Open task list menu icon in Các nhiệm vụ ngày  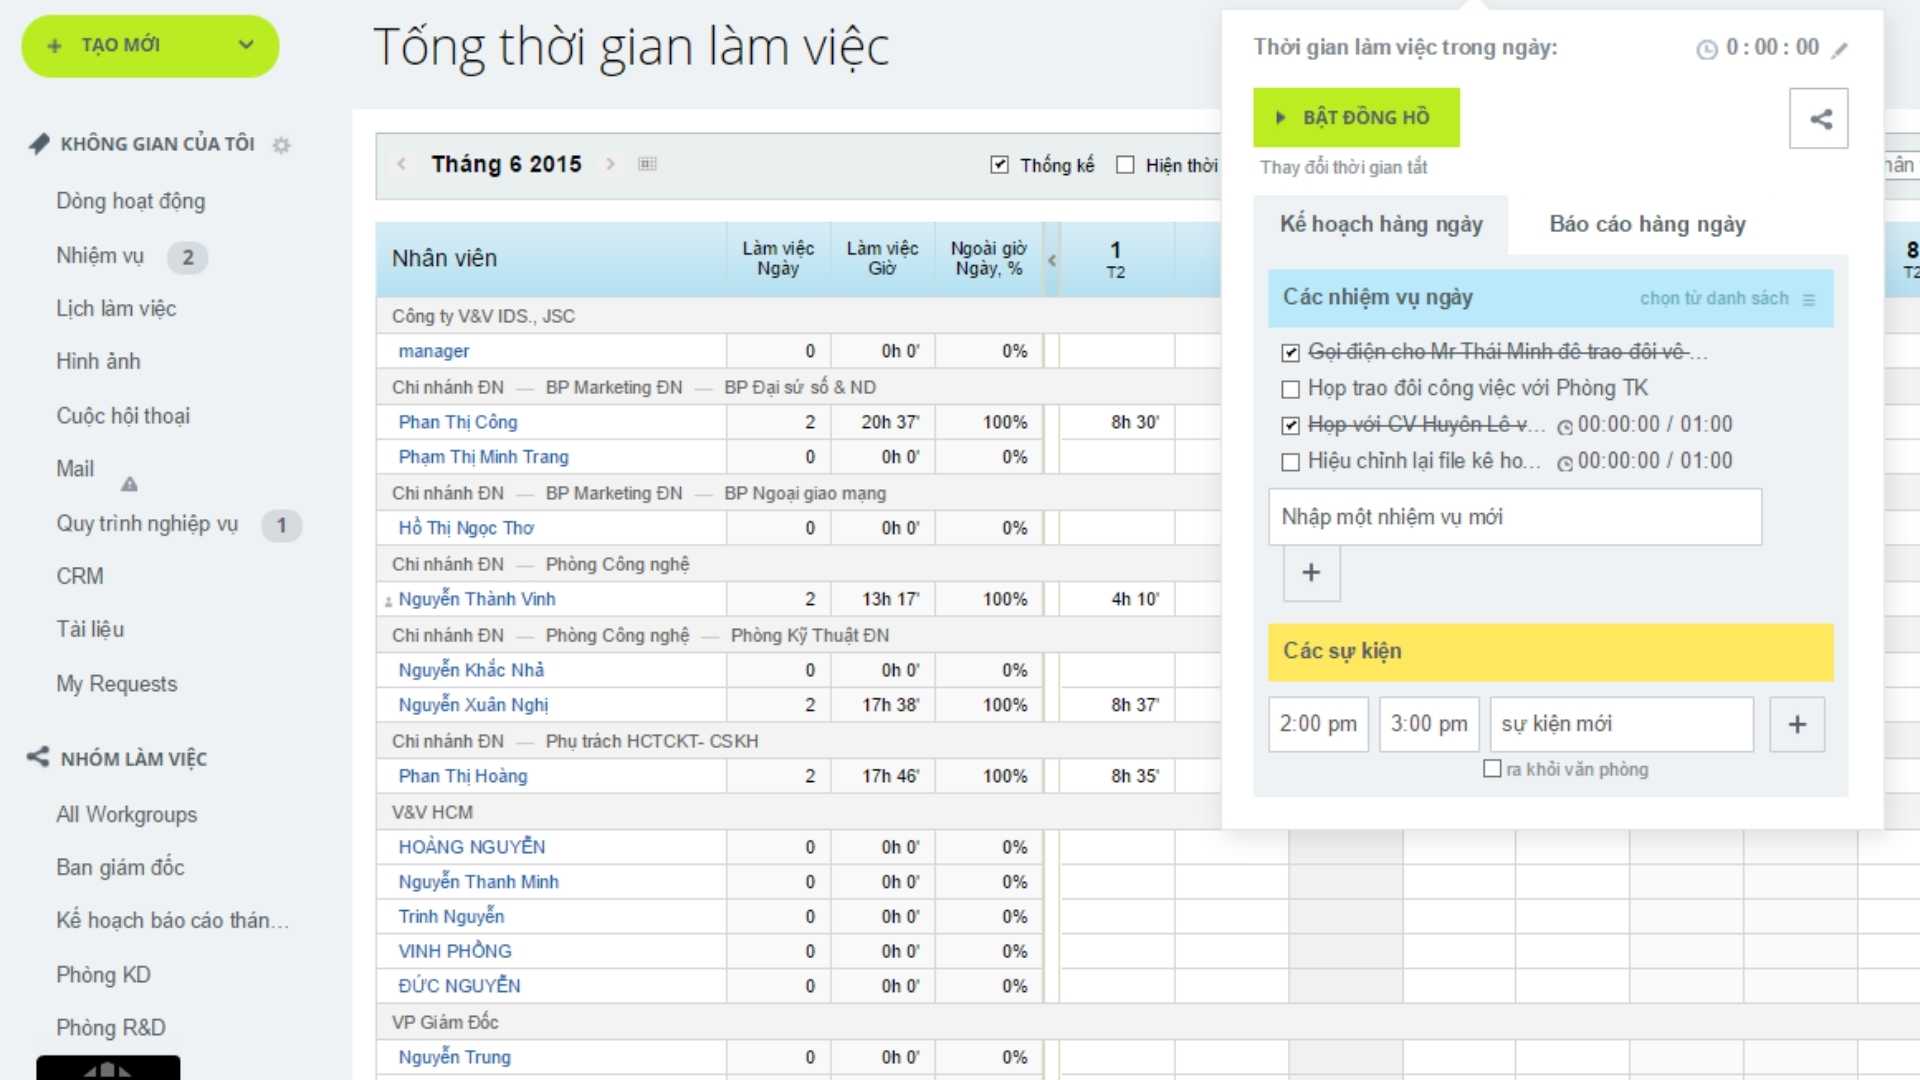1809,299
